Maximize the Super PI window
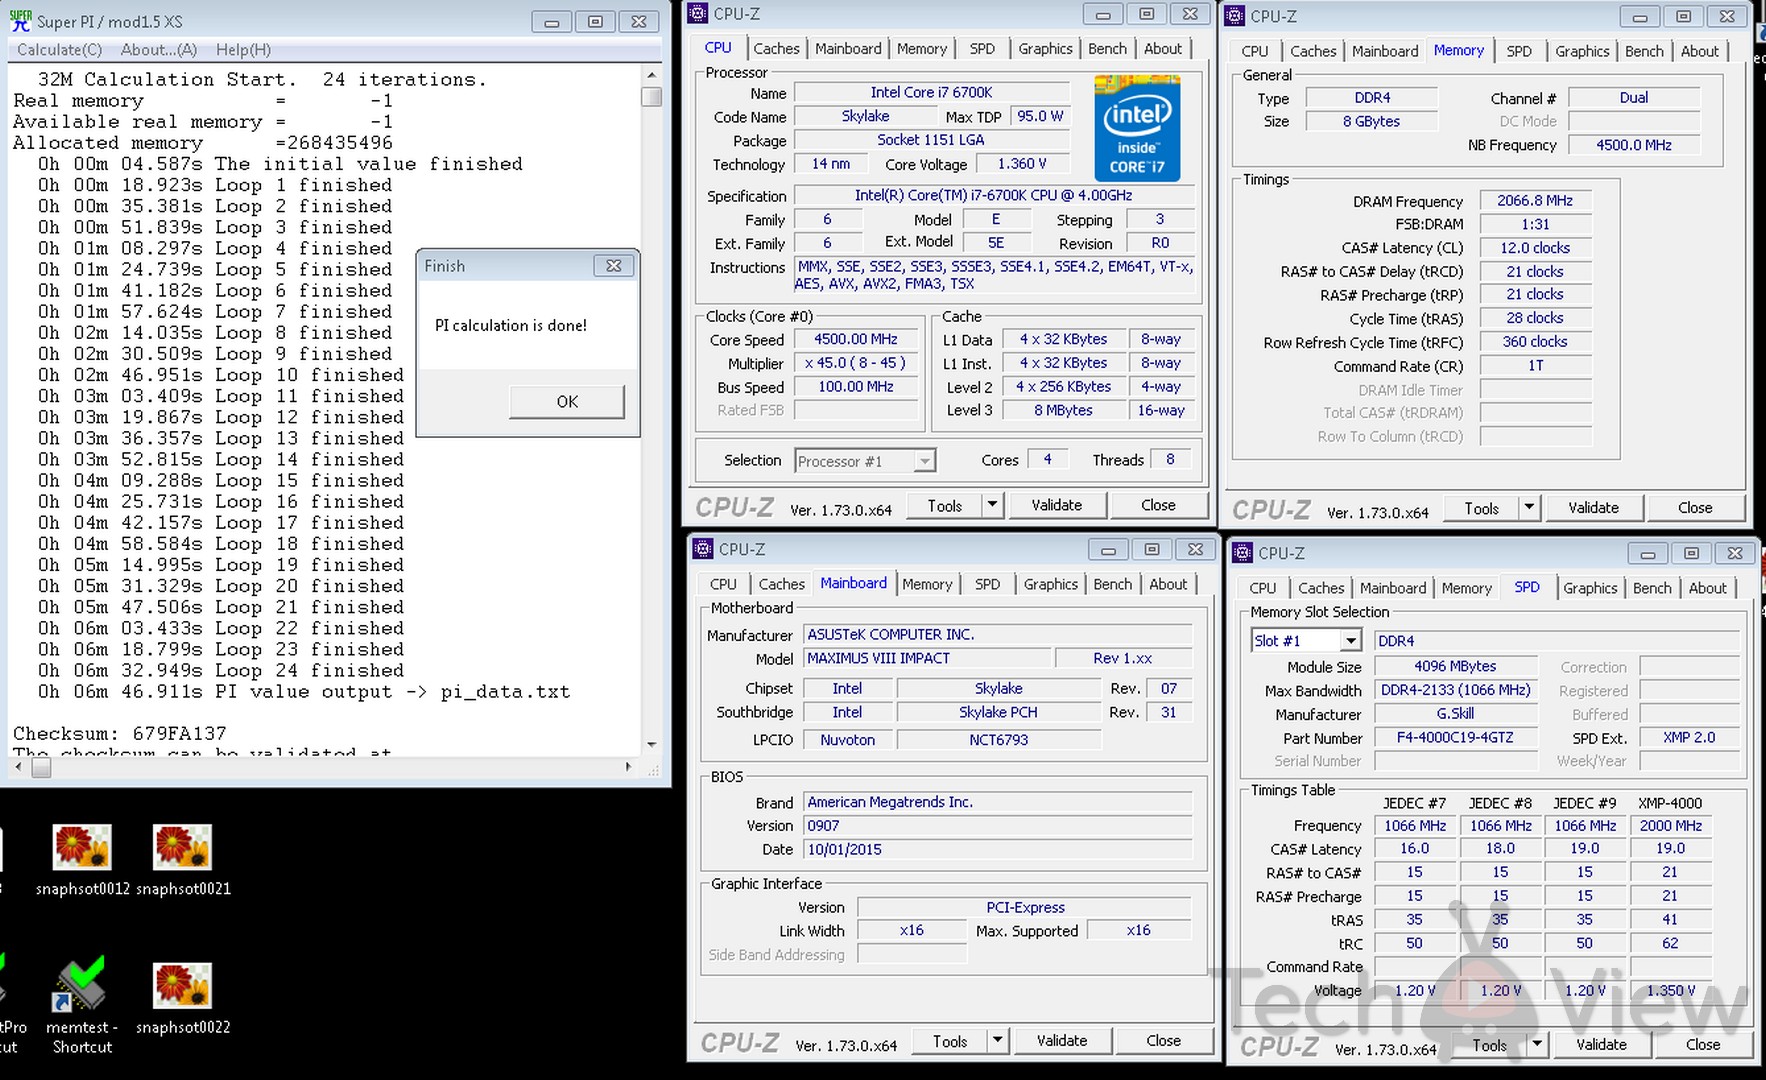1766x1080 pixels. [x=594, y=21]
